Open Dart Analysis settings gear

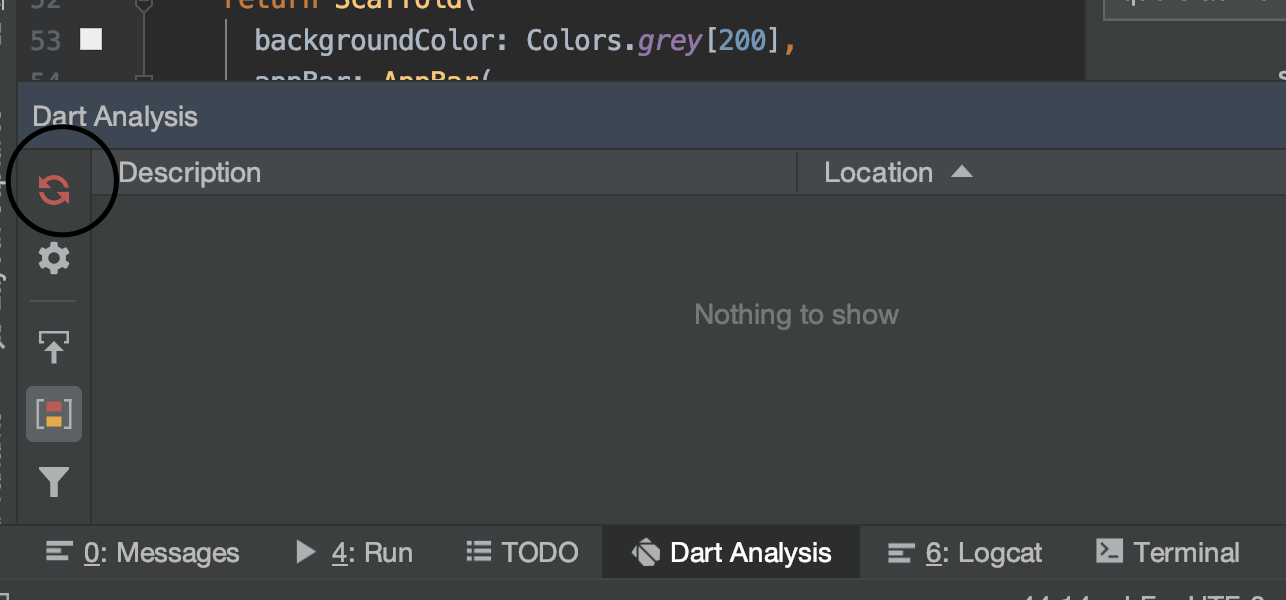pos(54,258)
